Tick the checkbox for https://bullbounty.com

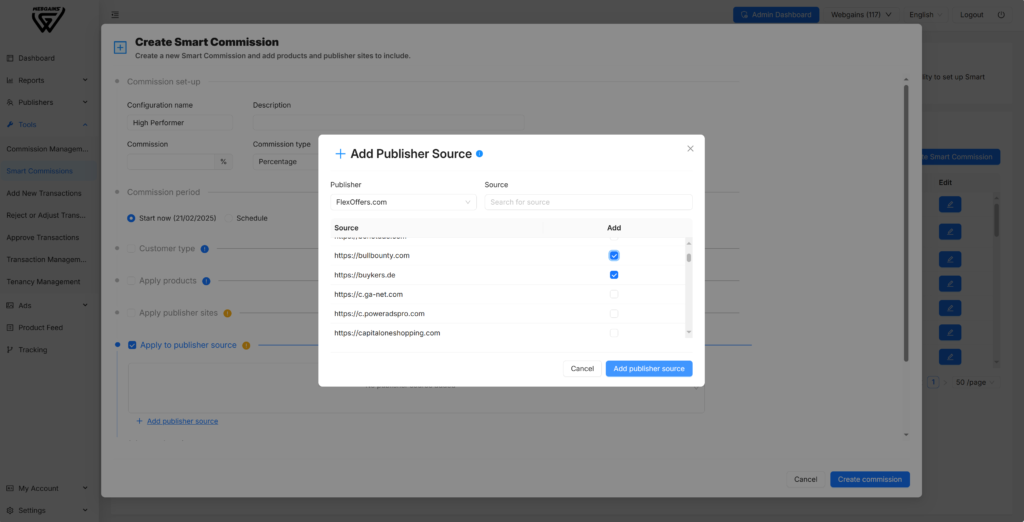pos(614,255)
